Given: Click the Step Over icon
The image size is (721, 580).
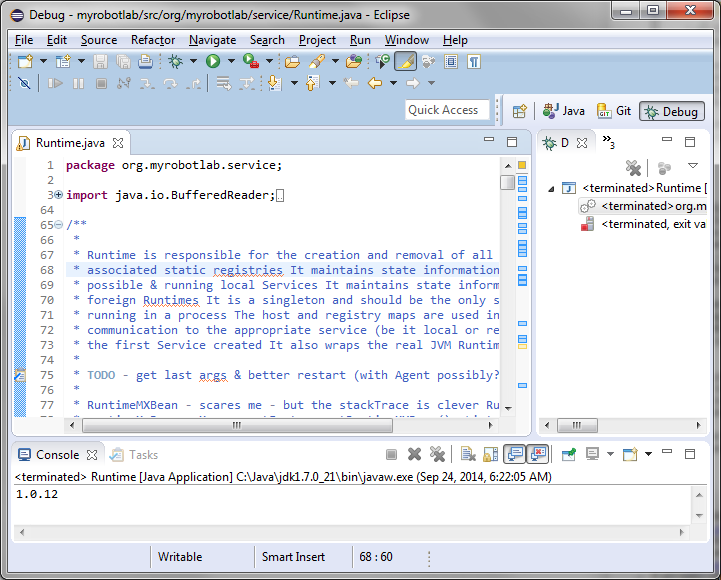Looking at the screenshot, I should [x=170, y=83].
